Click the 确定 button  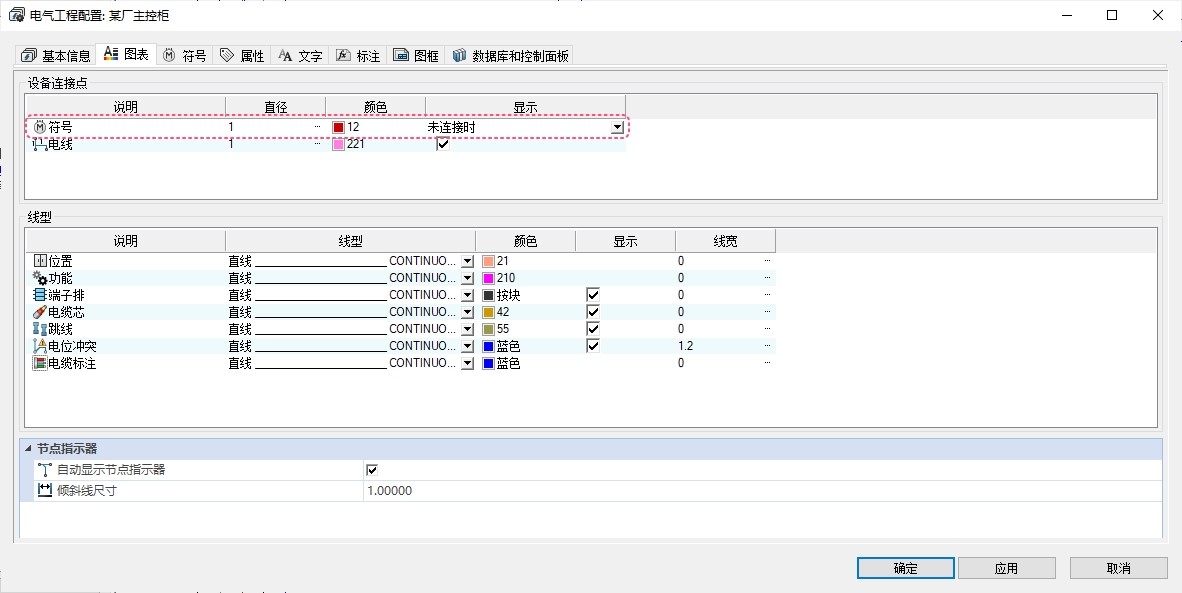tap(905, 568)
